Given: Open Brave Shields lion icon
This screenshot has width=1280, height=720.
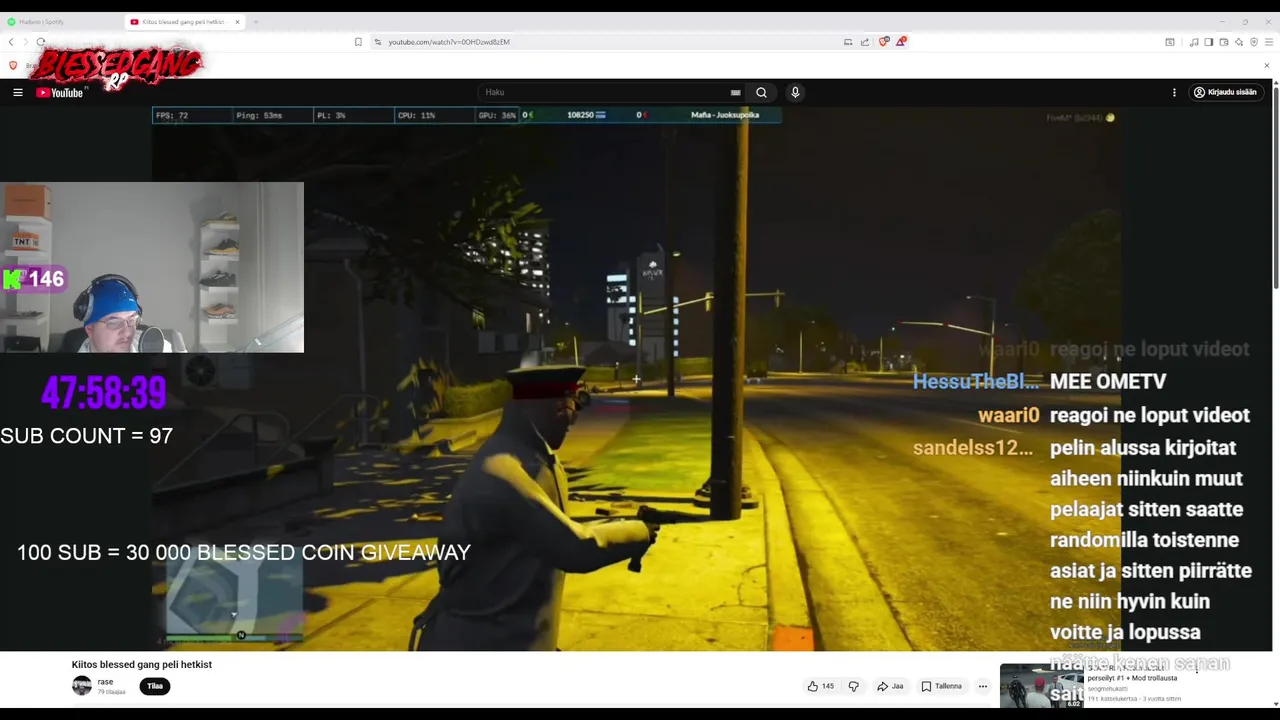Looking at the screenshot, I should (x=883, y=42).
